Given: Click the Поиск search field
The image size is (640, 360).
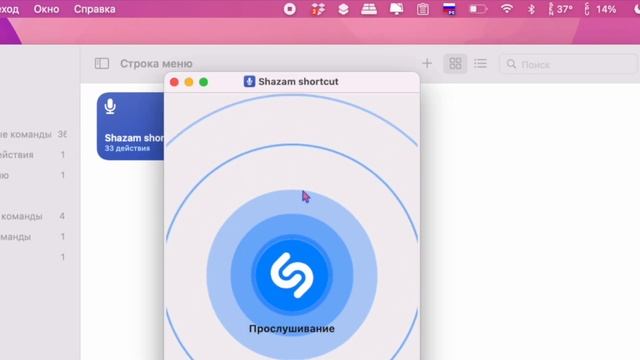Looking at the screenshot, I should pos(569,64).
